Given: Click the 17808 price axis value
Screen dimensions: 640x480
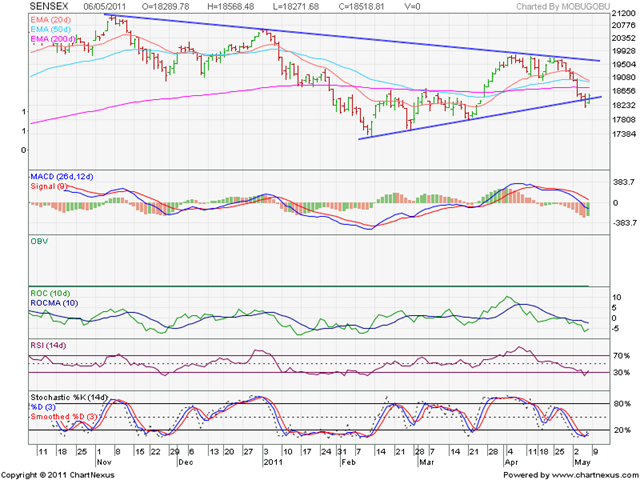Looking at the screenshot, I should [624, 120].
